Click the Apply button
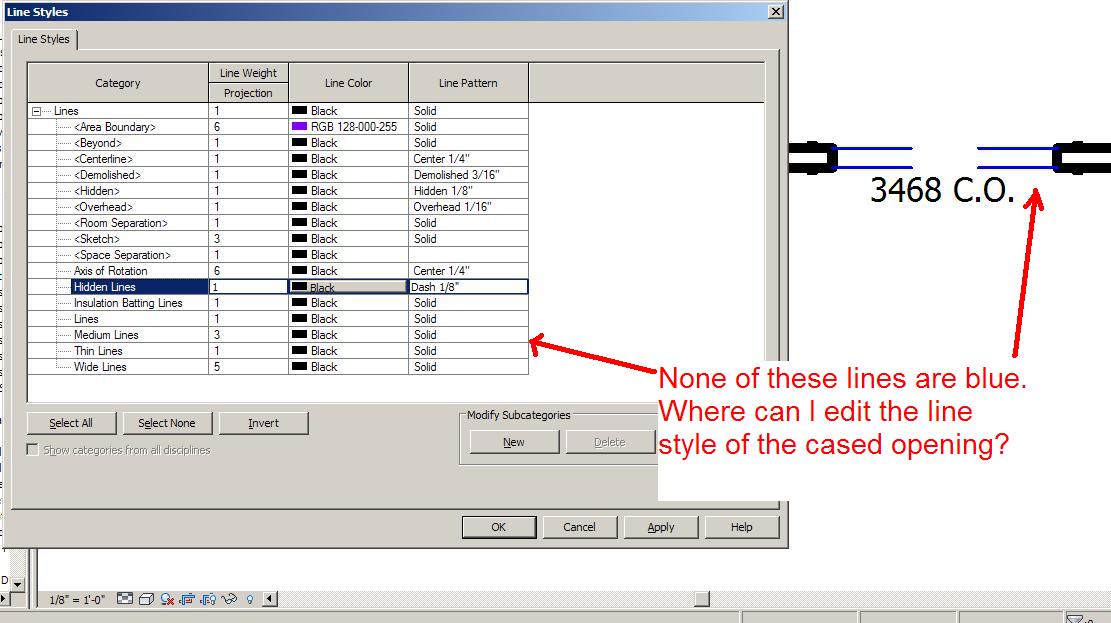Viewport: 1111px width, 623px height. click(x=661, y=527)
